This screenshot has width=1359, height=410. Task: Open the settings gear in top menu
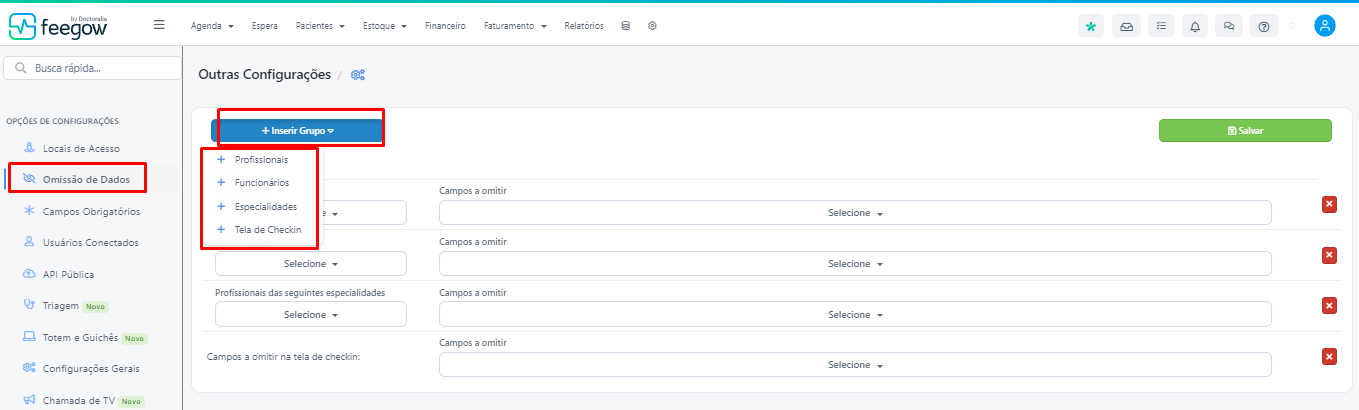pyautogui.click(x=652, y=26)
